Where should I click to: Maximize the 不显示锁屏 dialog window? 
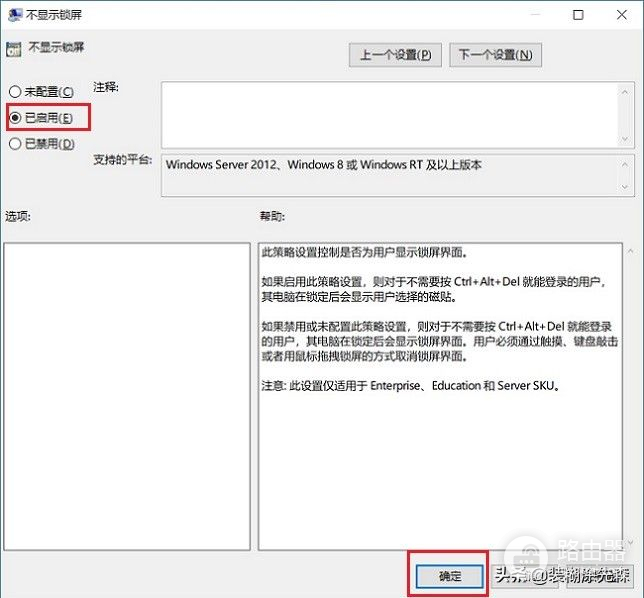tap(579, 15)
